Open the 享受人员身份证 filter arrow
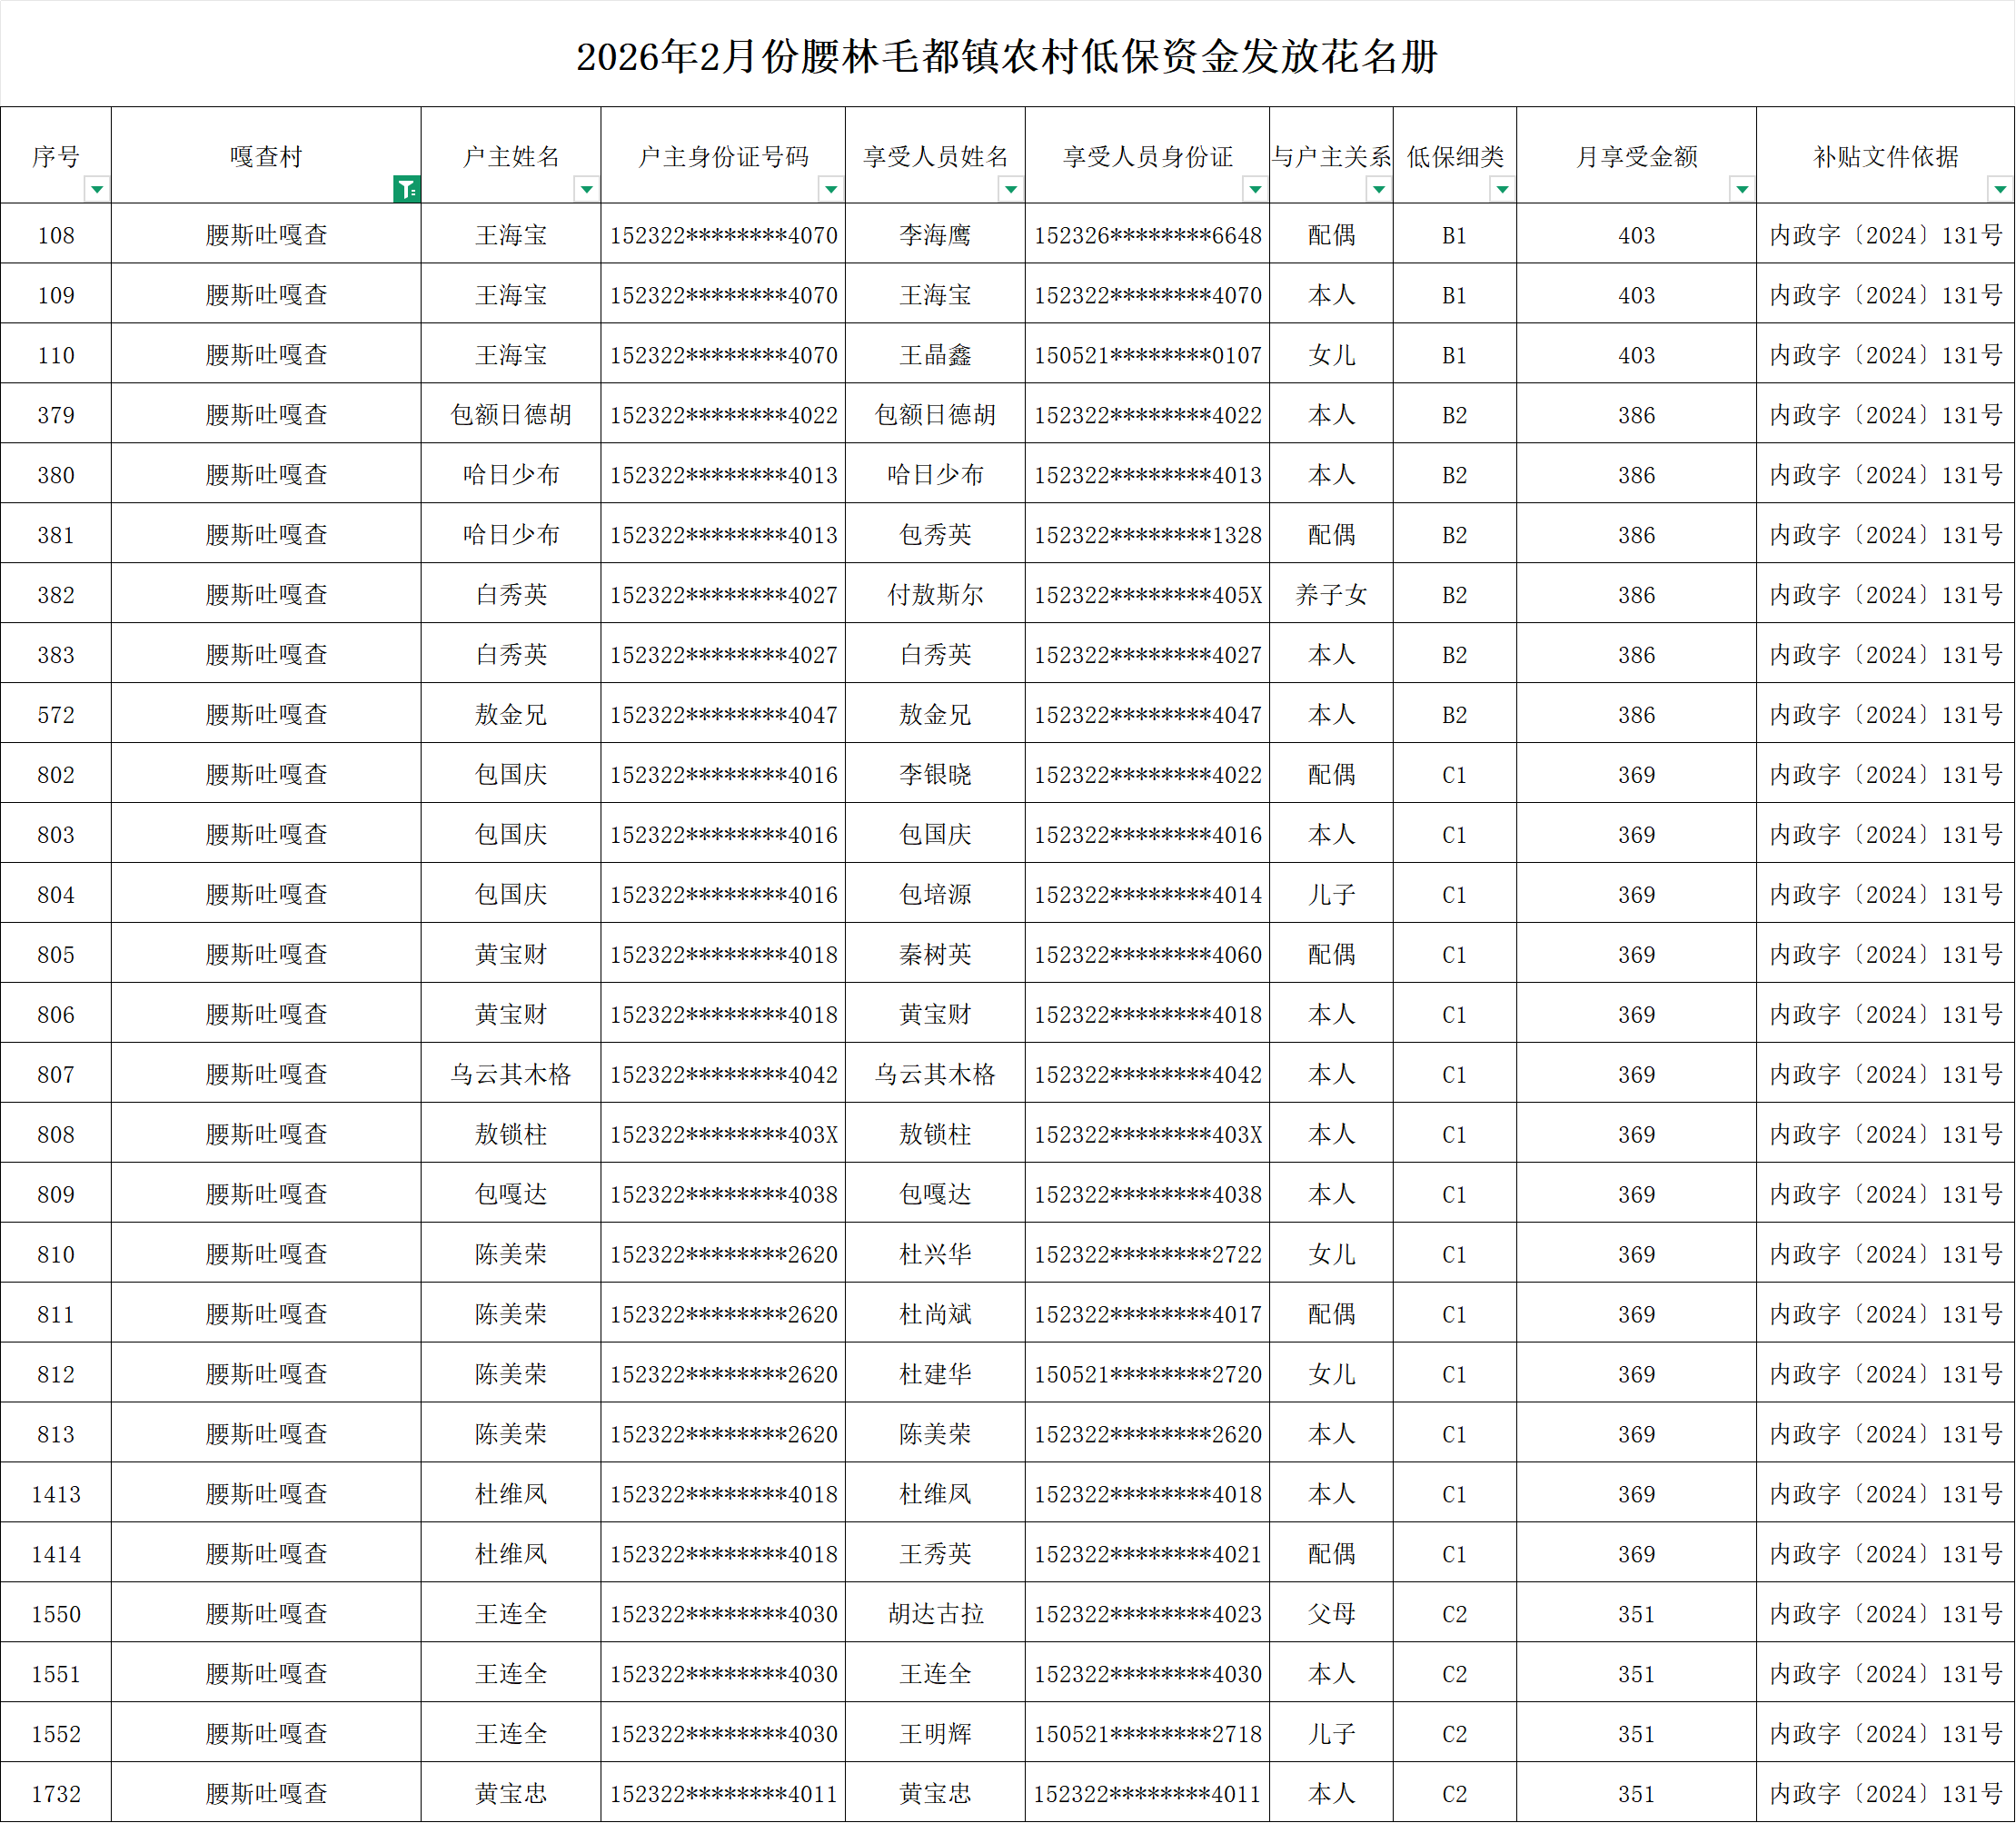Screen dimensions: 2016x1823 1255,189
